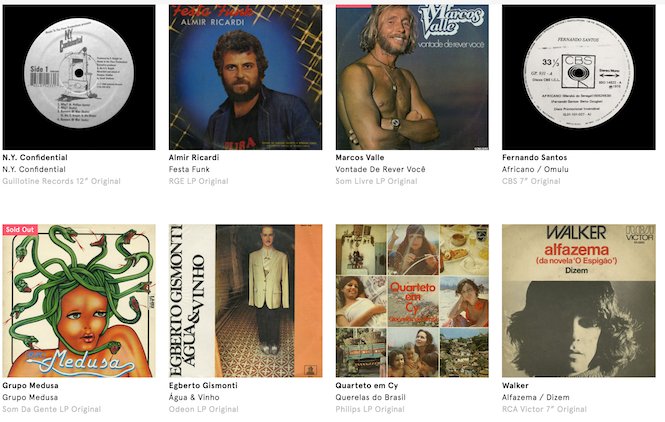Open the N.Y. Confidential record label thumbnail
The image size is (665, 422).
click(x=79, y=77)
